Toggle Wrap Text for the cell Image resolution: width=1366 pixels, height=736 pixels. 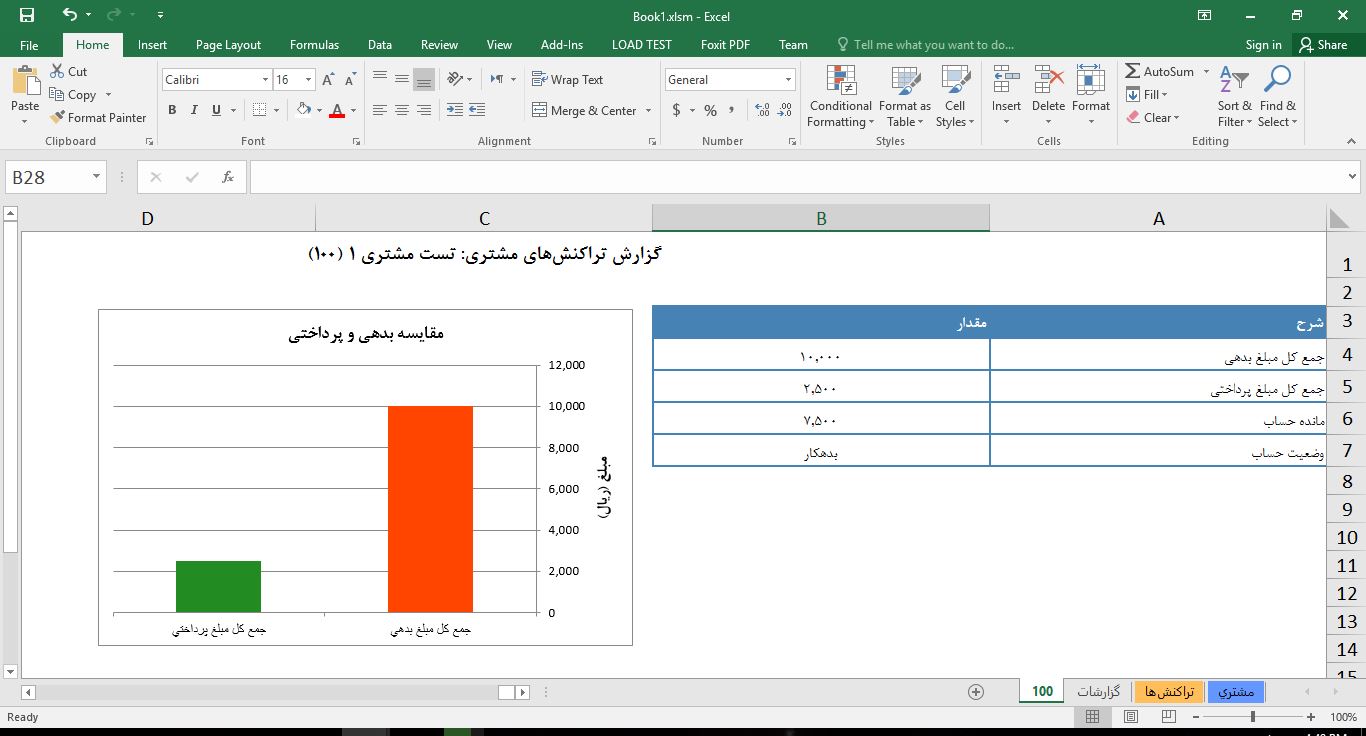567,80
